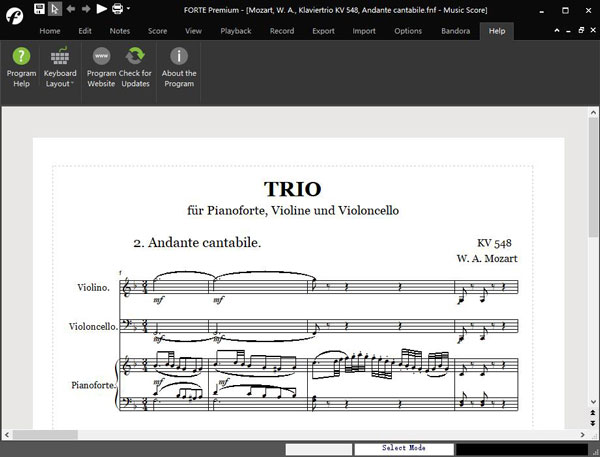
Task: Open the Keyboard Layout dropdown
Action: click(x=60, y=67)
